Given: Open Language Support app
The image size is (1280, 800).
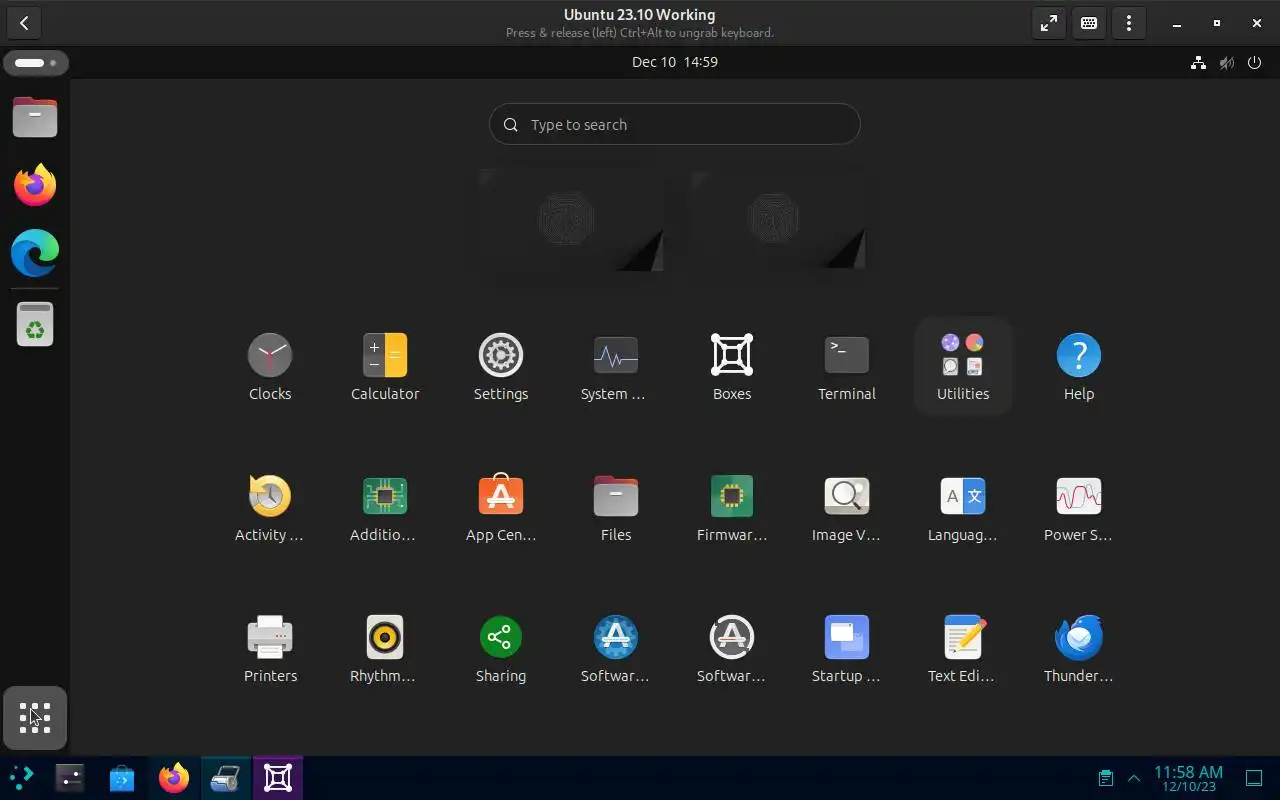Looking at the screenshot, I should pos(963,508).
